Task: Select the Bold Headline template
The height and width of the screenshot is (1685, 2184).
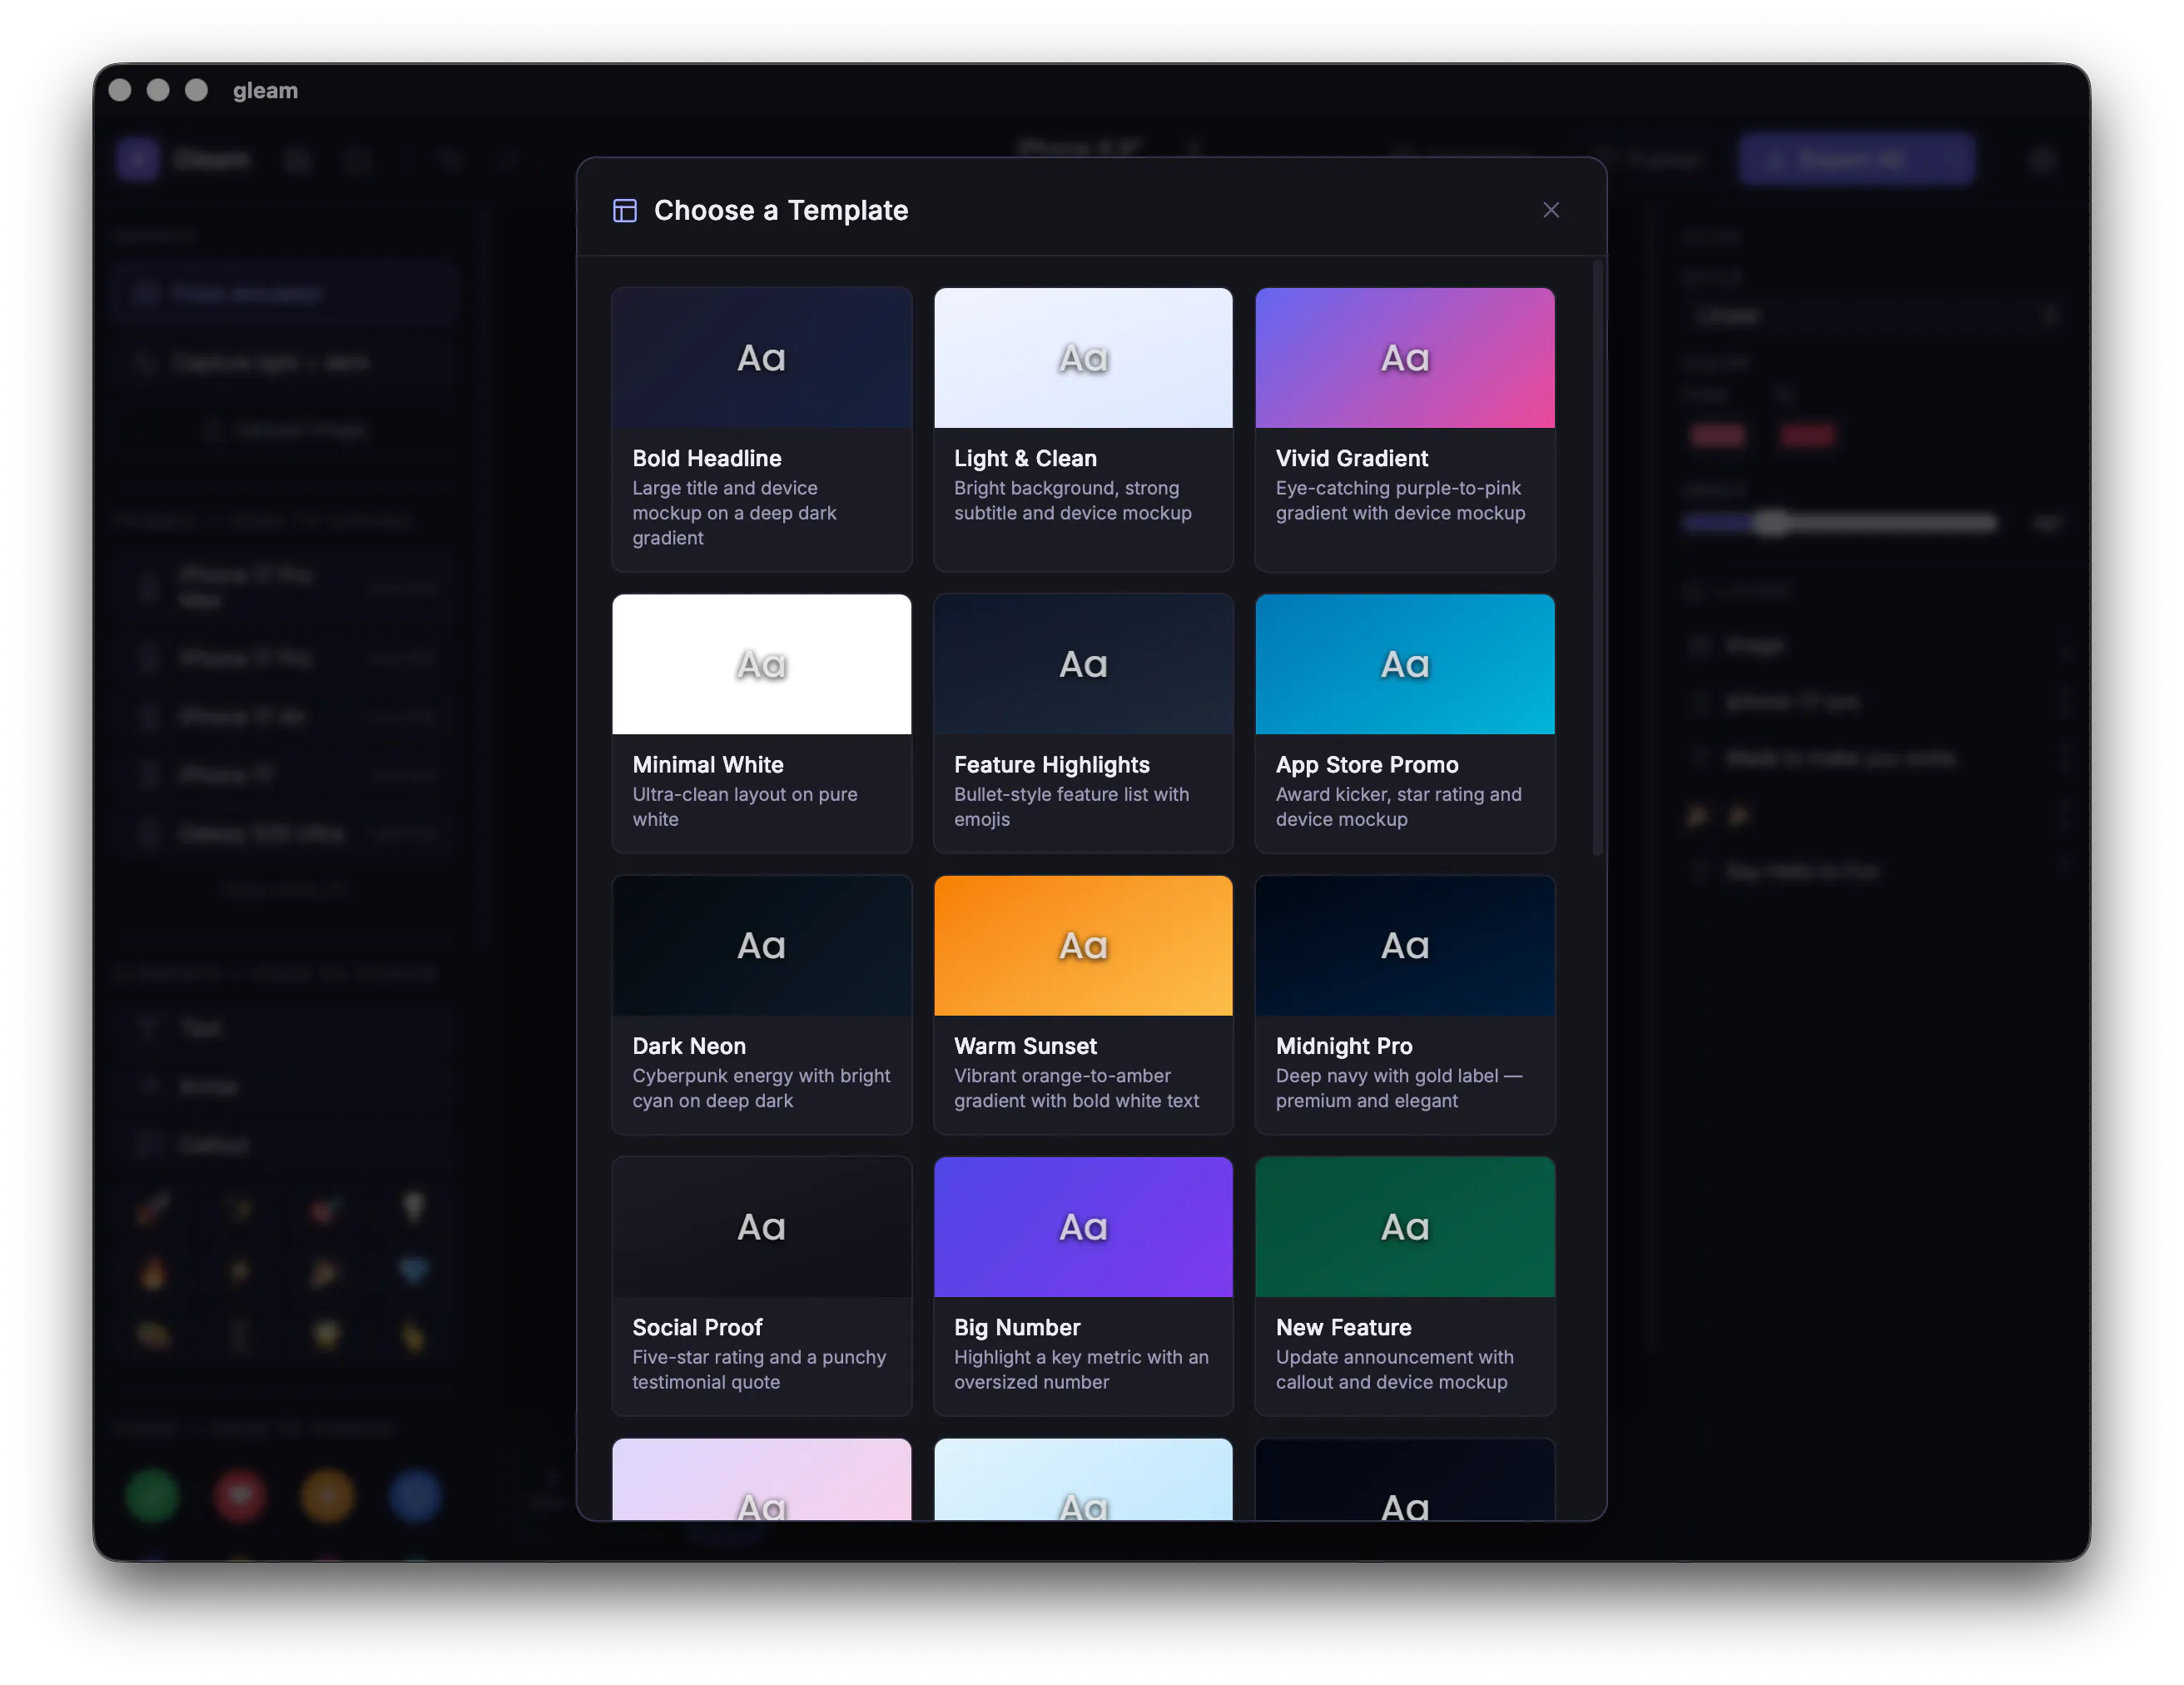Action: [761, 430]
